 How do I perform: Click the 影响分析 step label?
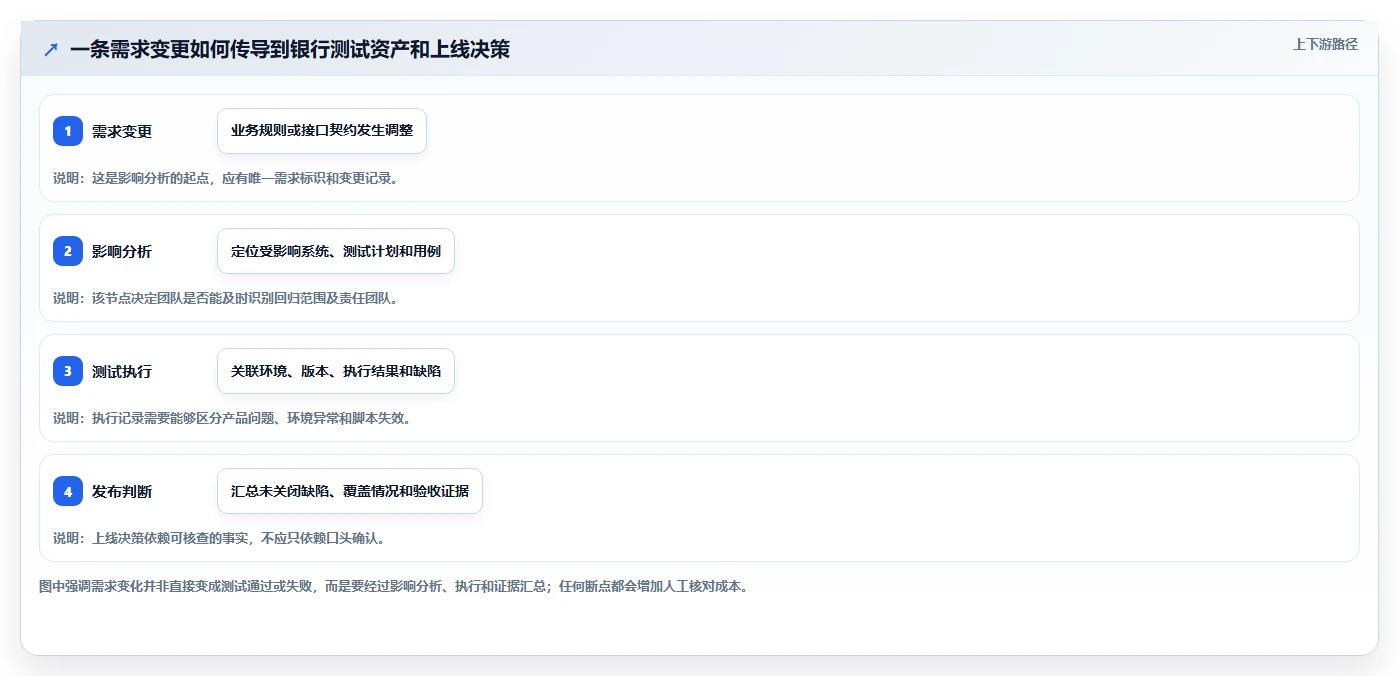pos(122,251)
